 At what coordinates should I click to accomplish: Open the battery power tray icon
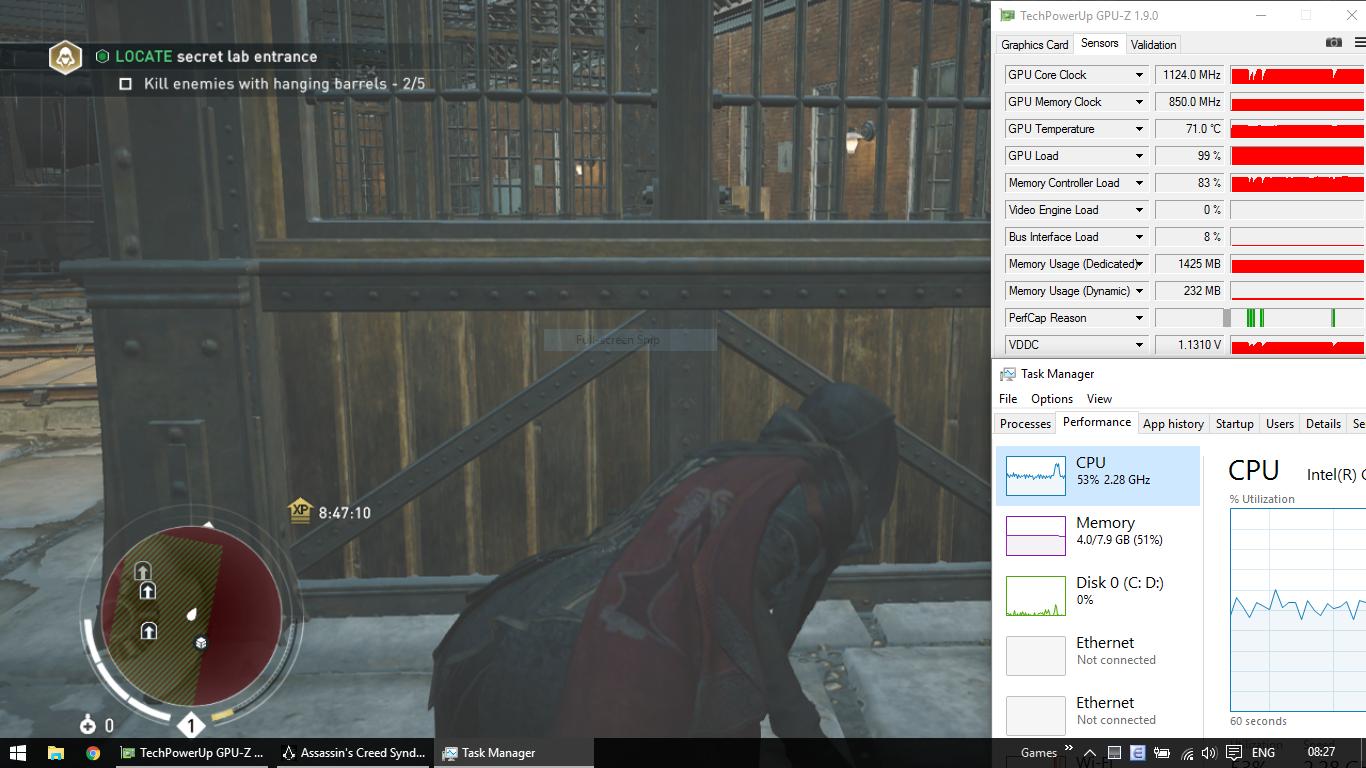point(1162,753)
